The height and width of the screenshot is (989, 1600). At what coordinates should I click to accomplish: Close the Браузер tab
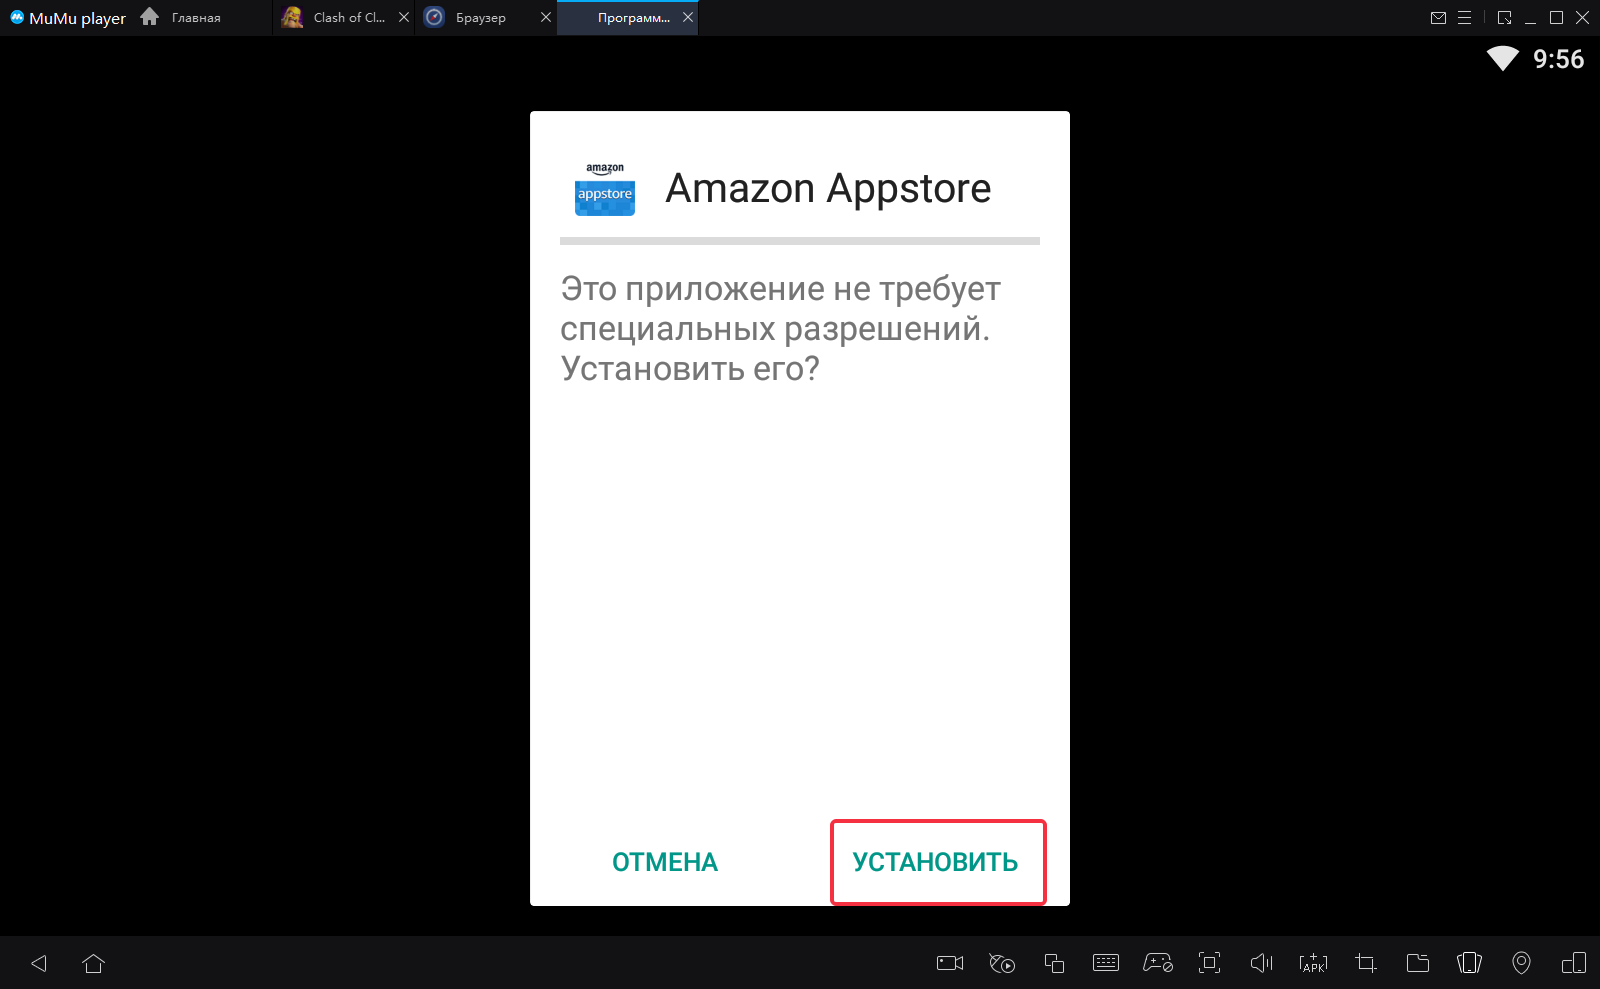point(546,17)
